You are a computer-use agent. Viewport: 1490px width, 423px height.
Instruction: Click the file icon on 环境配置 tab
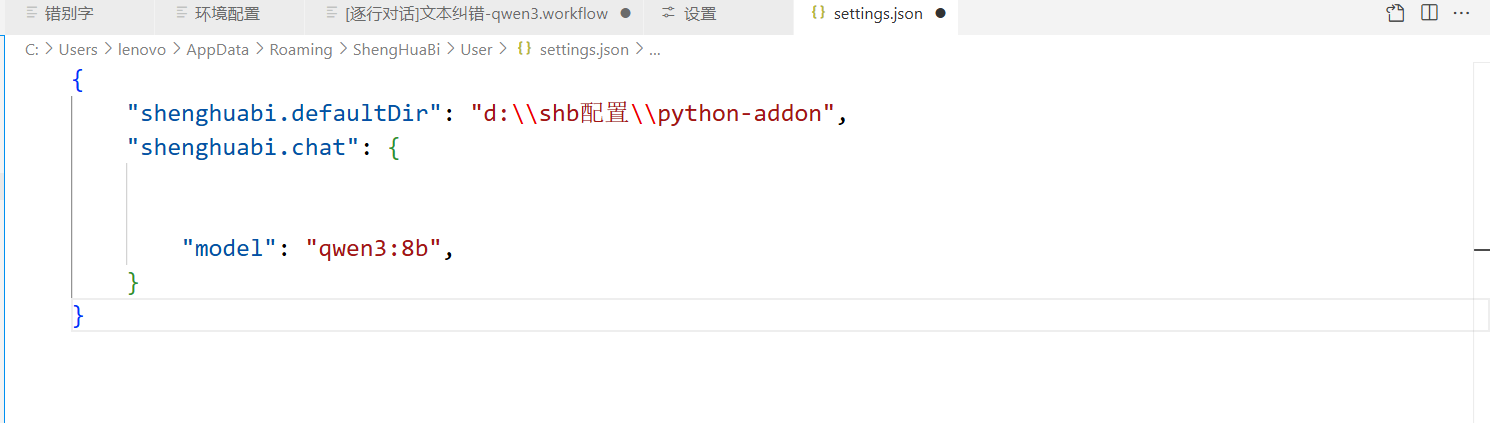coord(181,14)
